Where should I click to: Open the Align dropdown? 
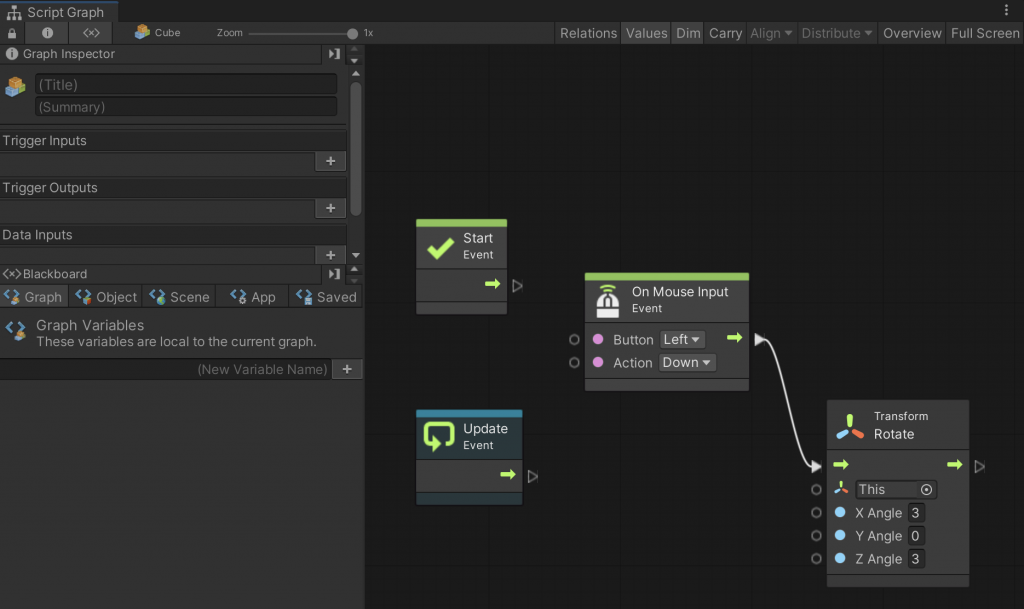point(770,33)
